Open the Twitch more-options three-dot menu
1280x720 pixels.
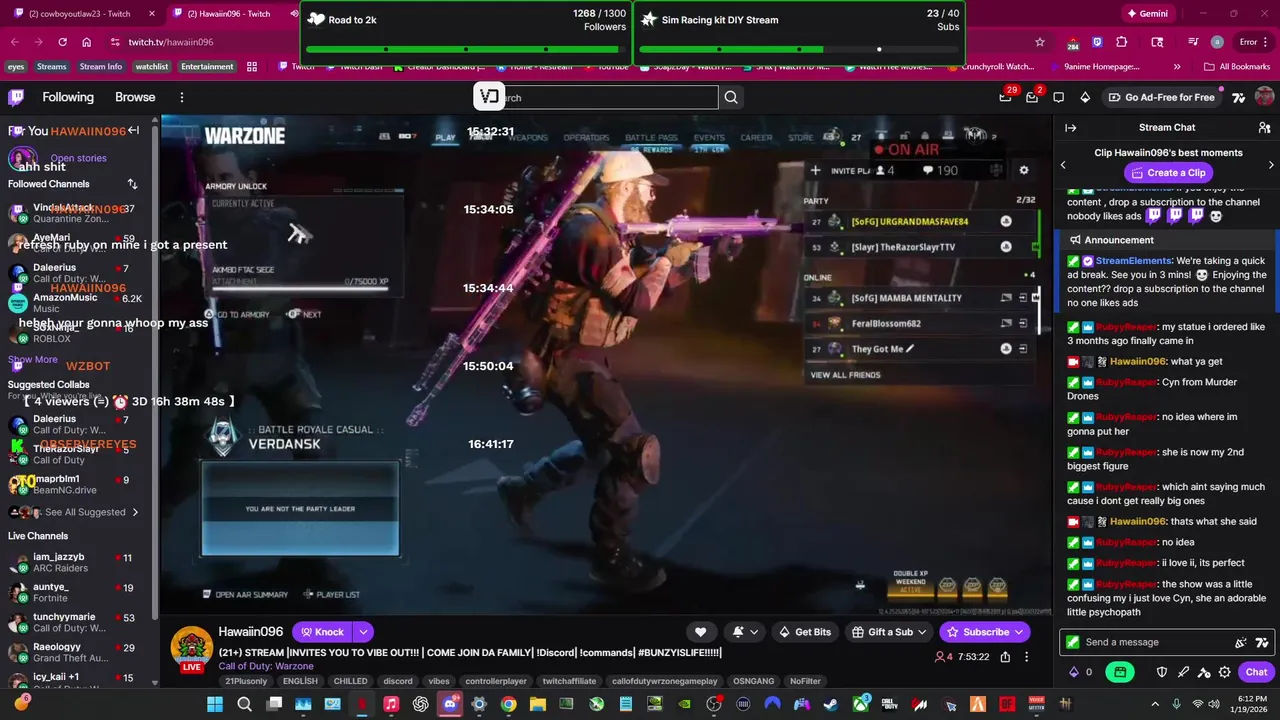[x=182, y=97]
